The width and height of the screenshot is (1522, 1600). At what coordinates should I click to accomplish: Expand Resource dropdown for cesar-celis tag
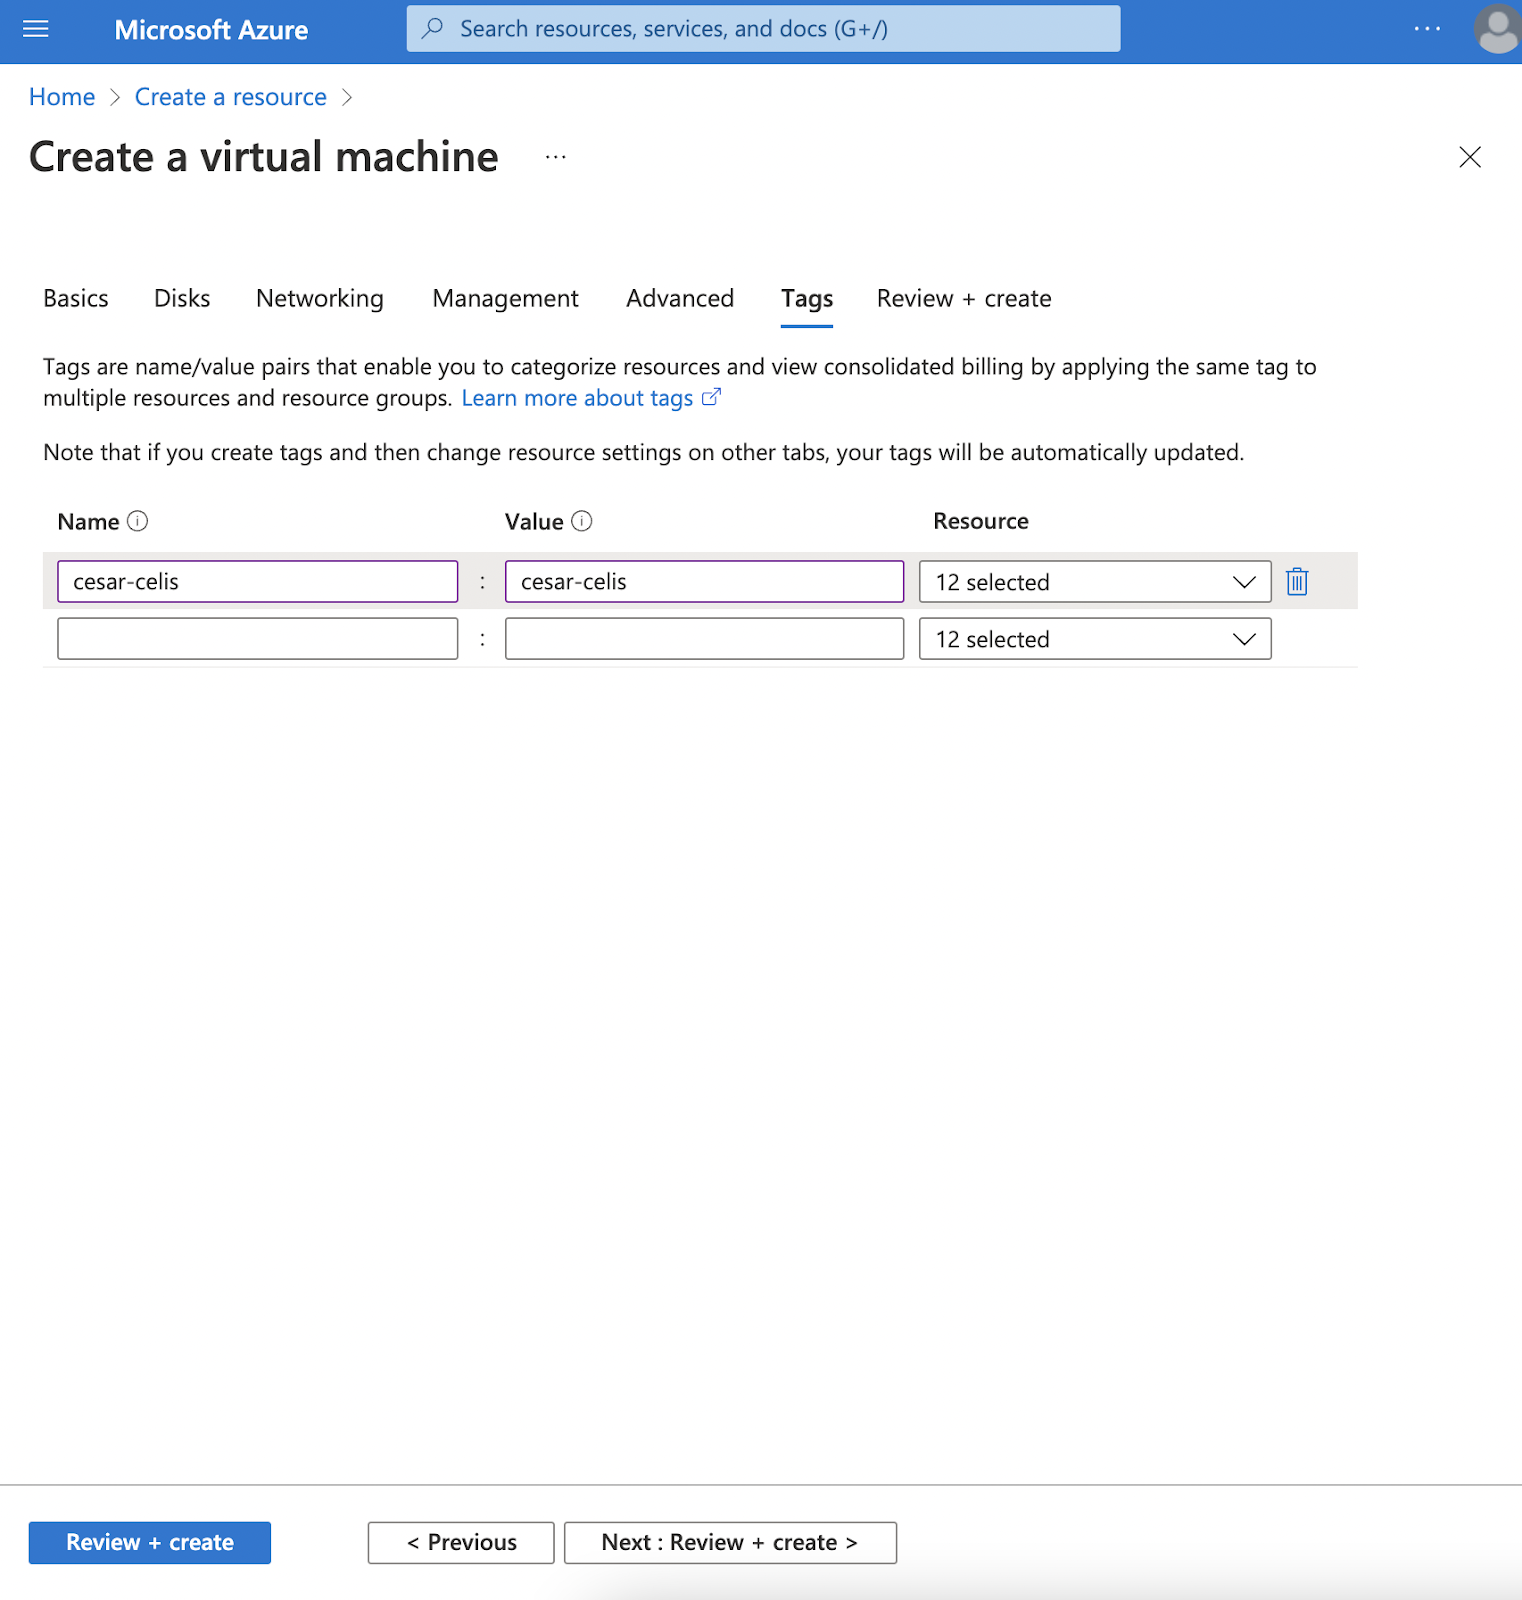point(1094,582)
